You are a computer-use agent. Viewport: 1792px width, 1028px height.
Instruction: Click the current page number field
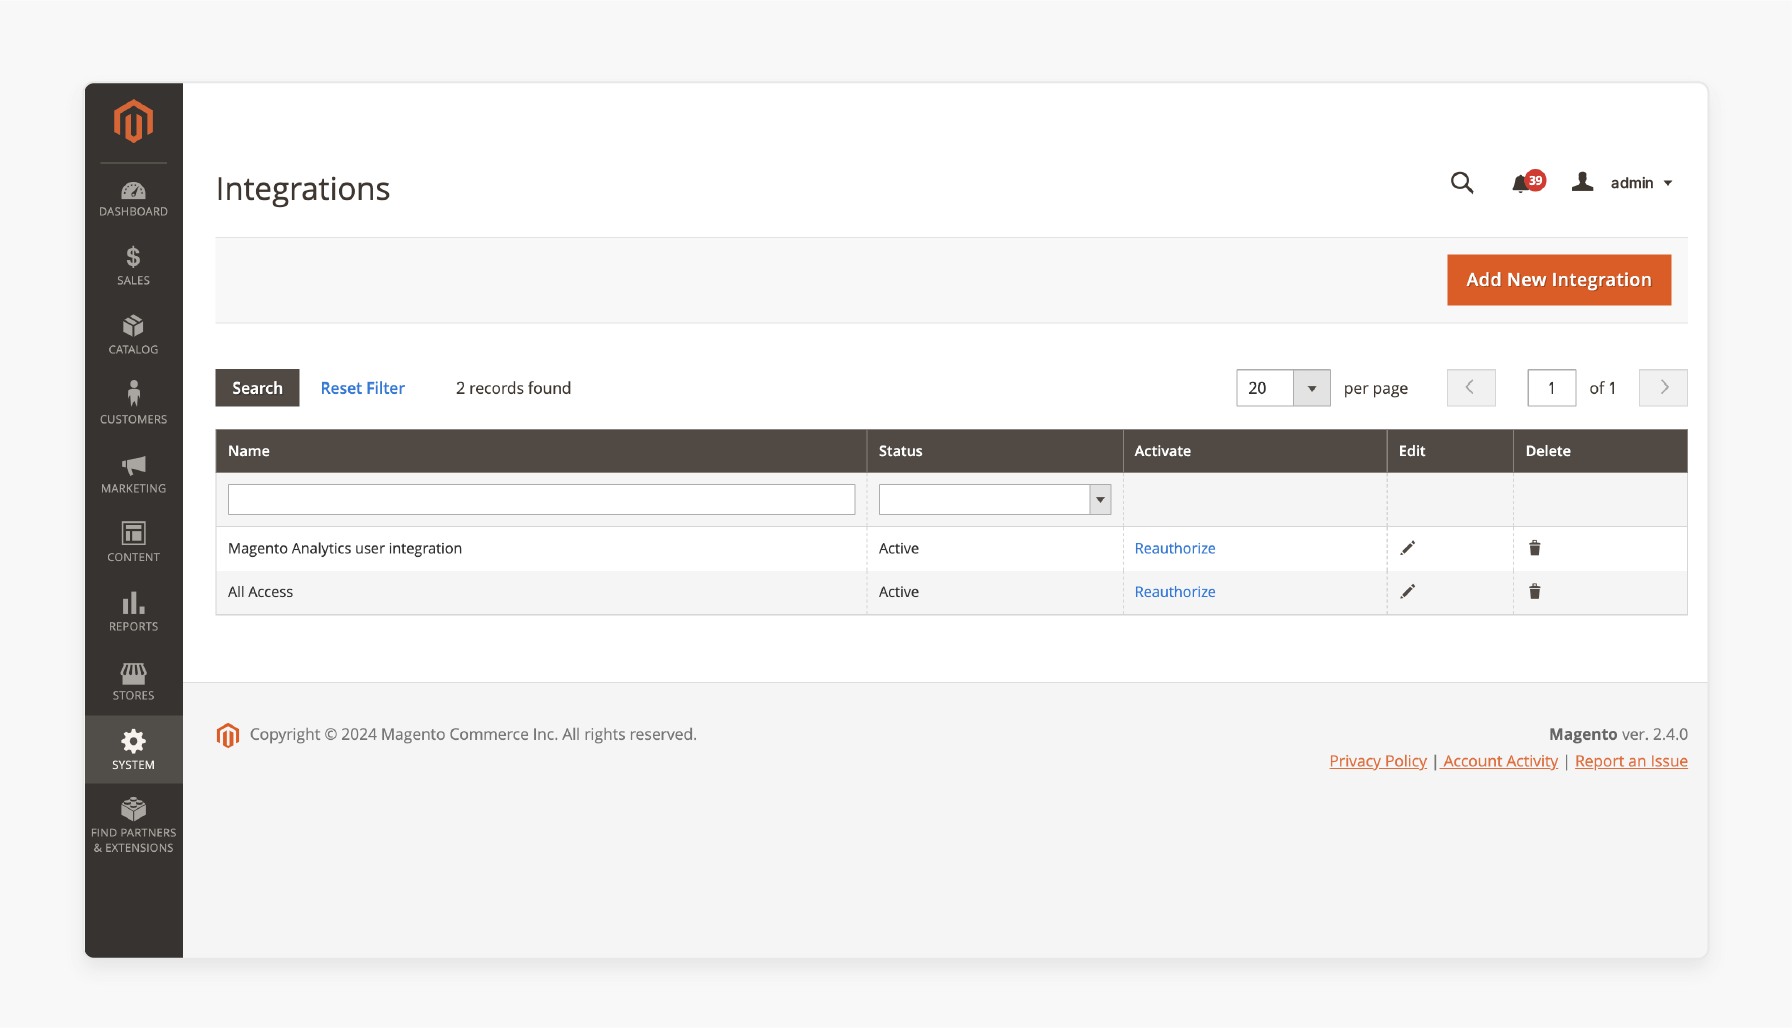[x=1552, y=388]
